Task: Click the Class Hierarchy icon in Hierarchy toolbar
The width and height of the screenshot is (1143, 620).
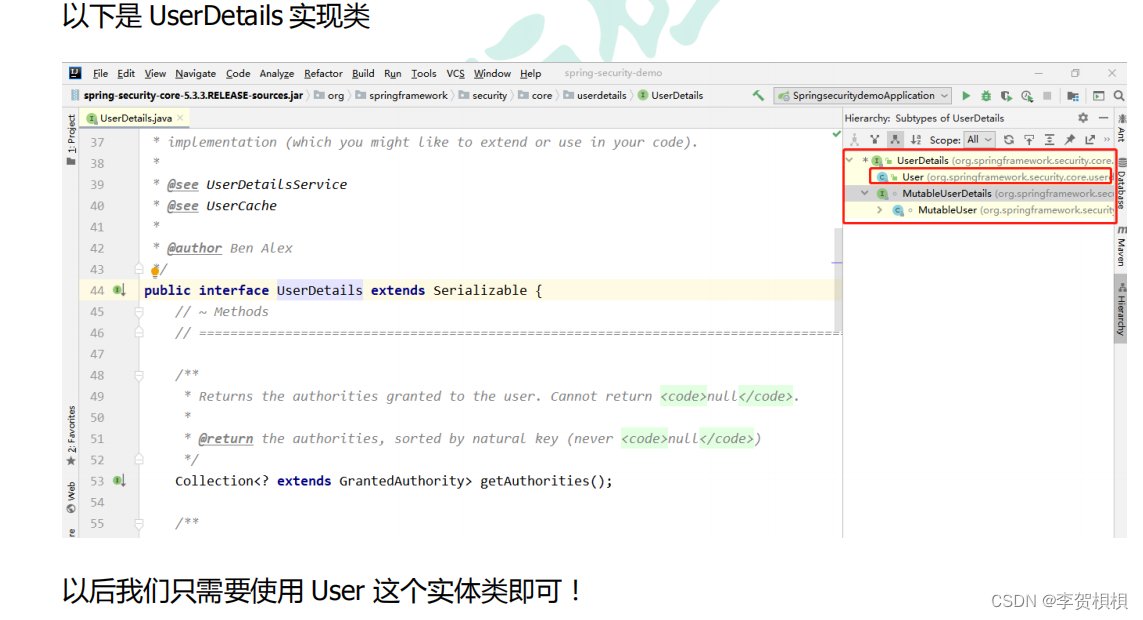Action: pos(854,139)
